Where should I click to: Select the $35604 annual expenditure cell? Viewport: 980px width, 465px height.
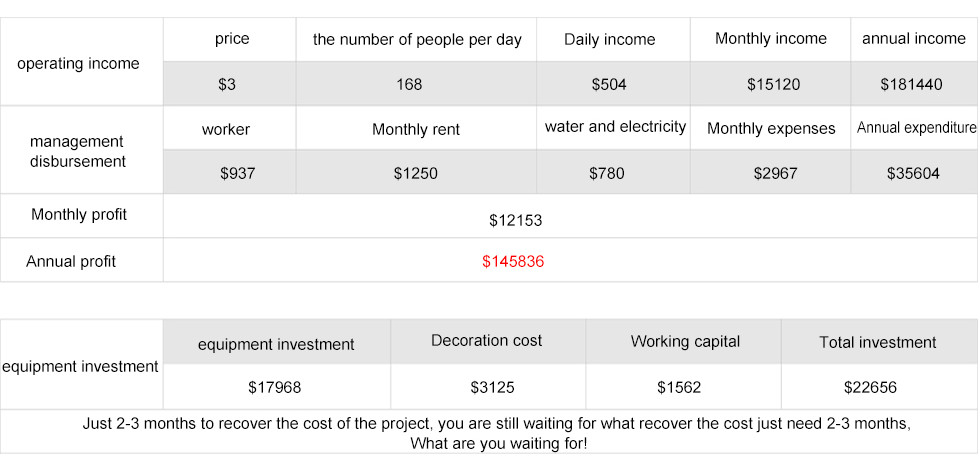point(913,173)
